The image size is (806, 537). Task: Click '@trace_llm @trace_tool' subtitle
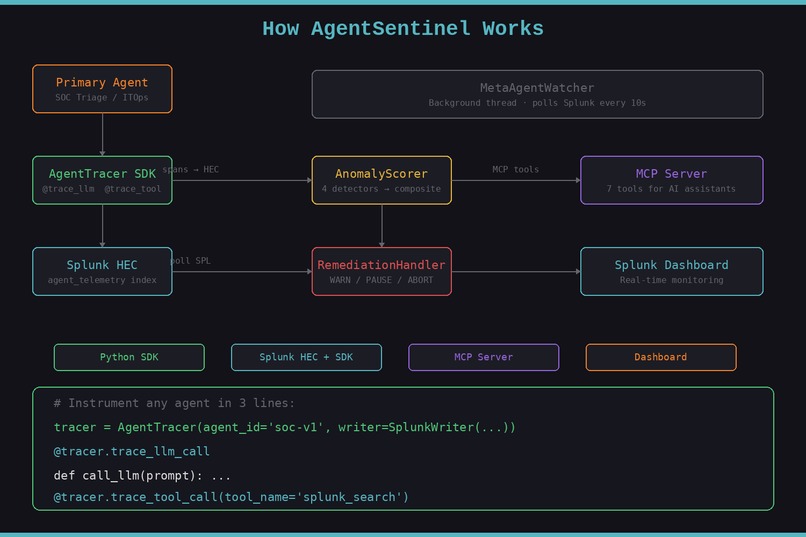pos(102,189)
